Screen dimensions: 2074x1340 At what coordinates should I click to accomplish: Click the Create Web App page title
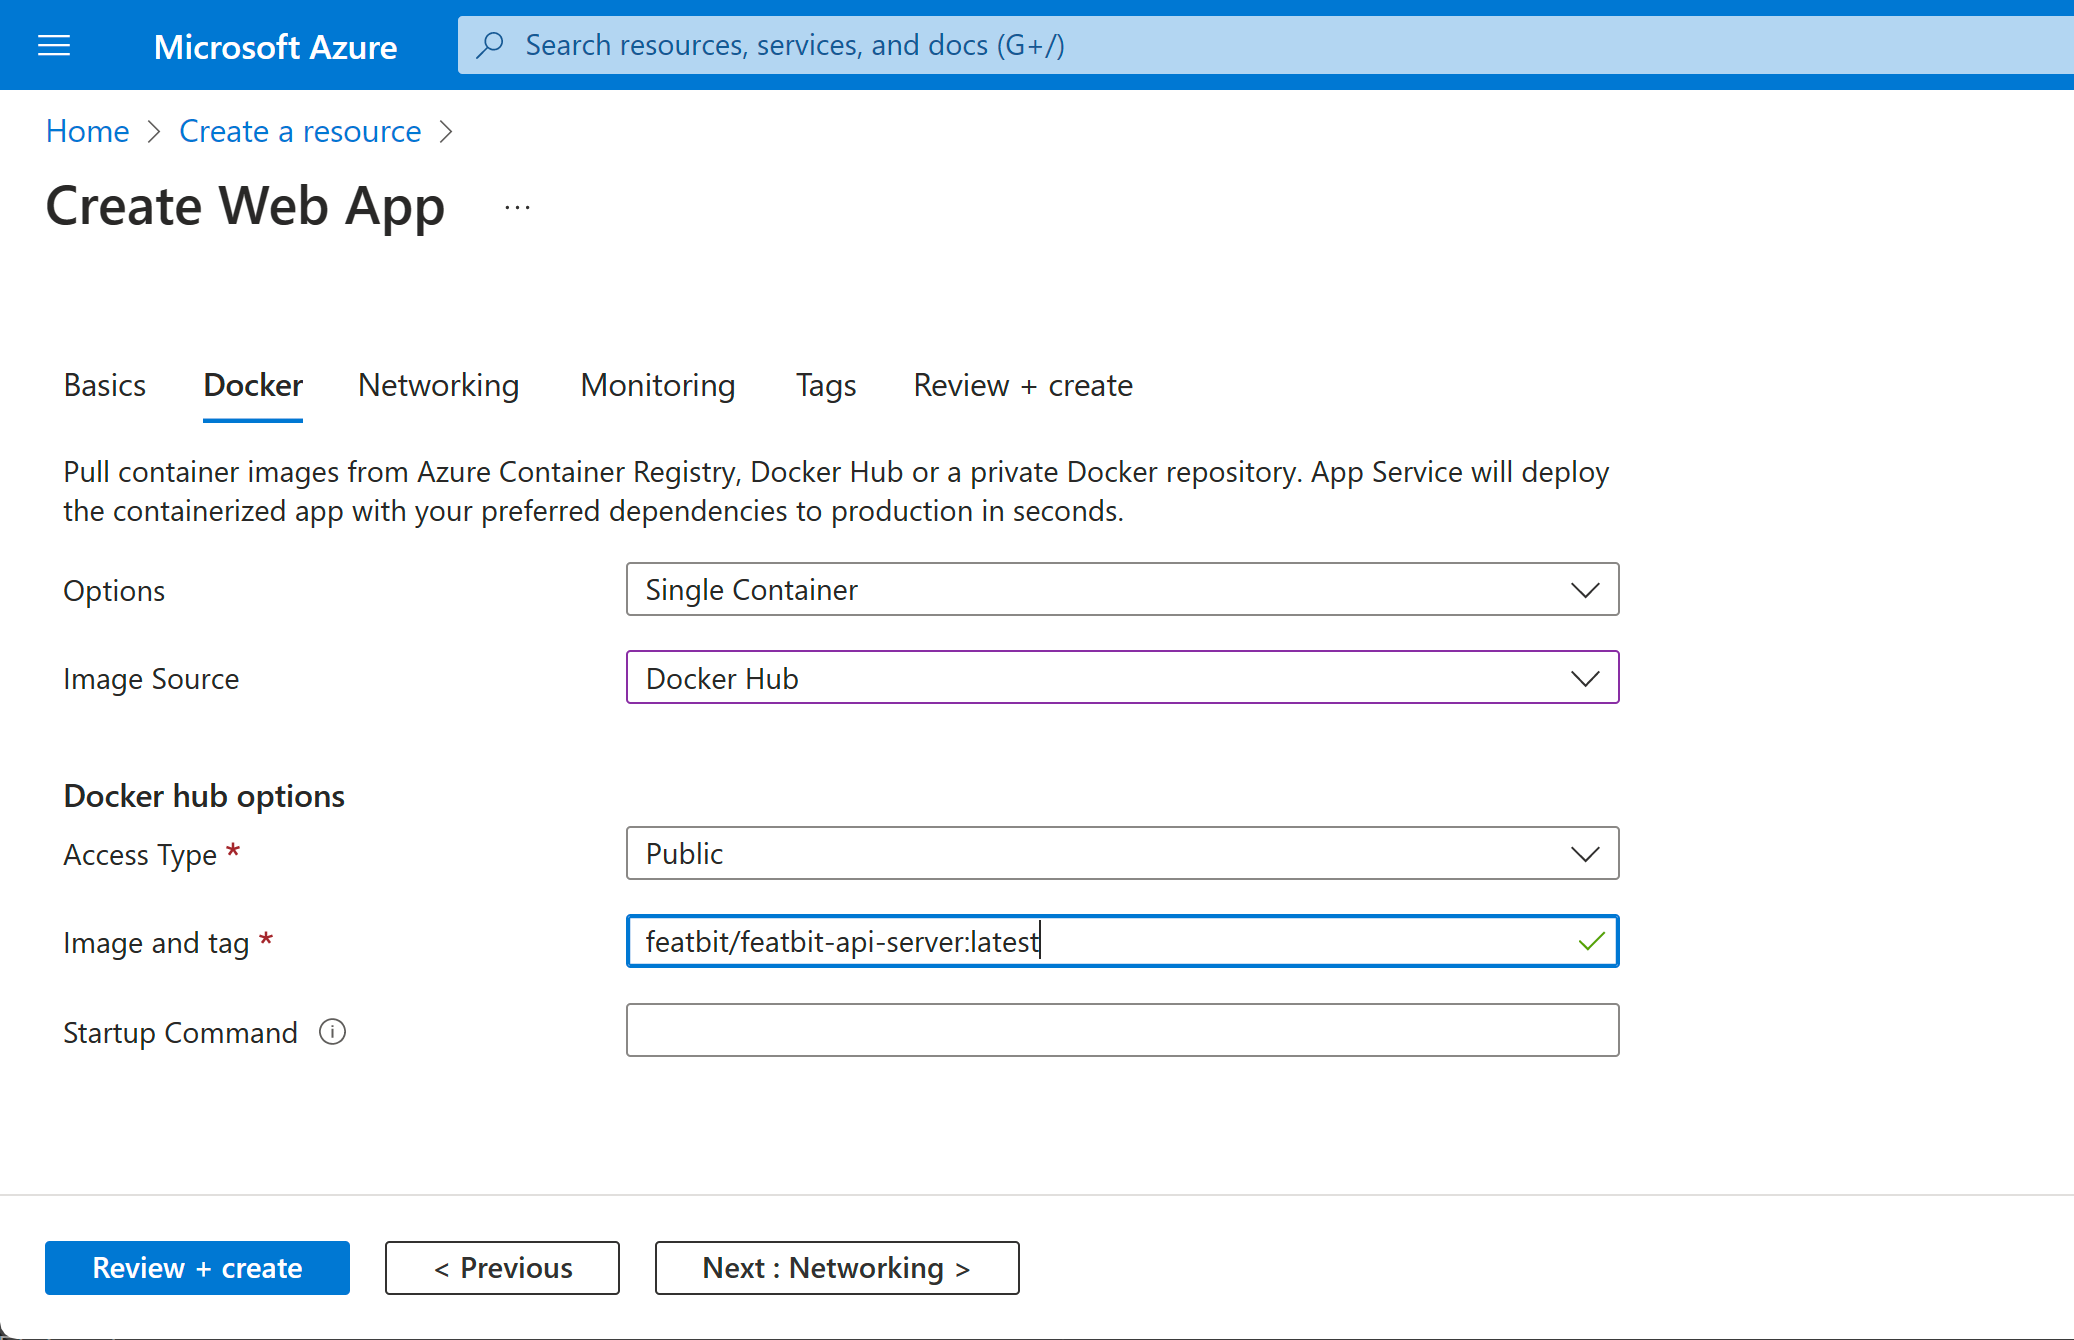[245, 207]
